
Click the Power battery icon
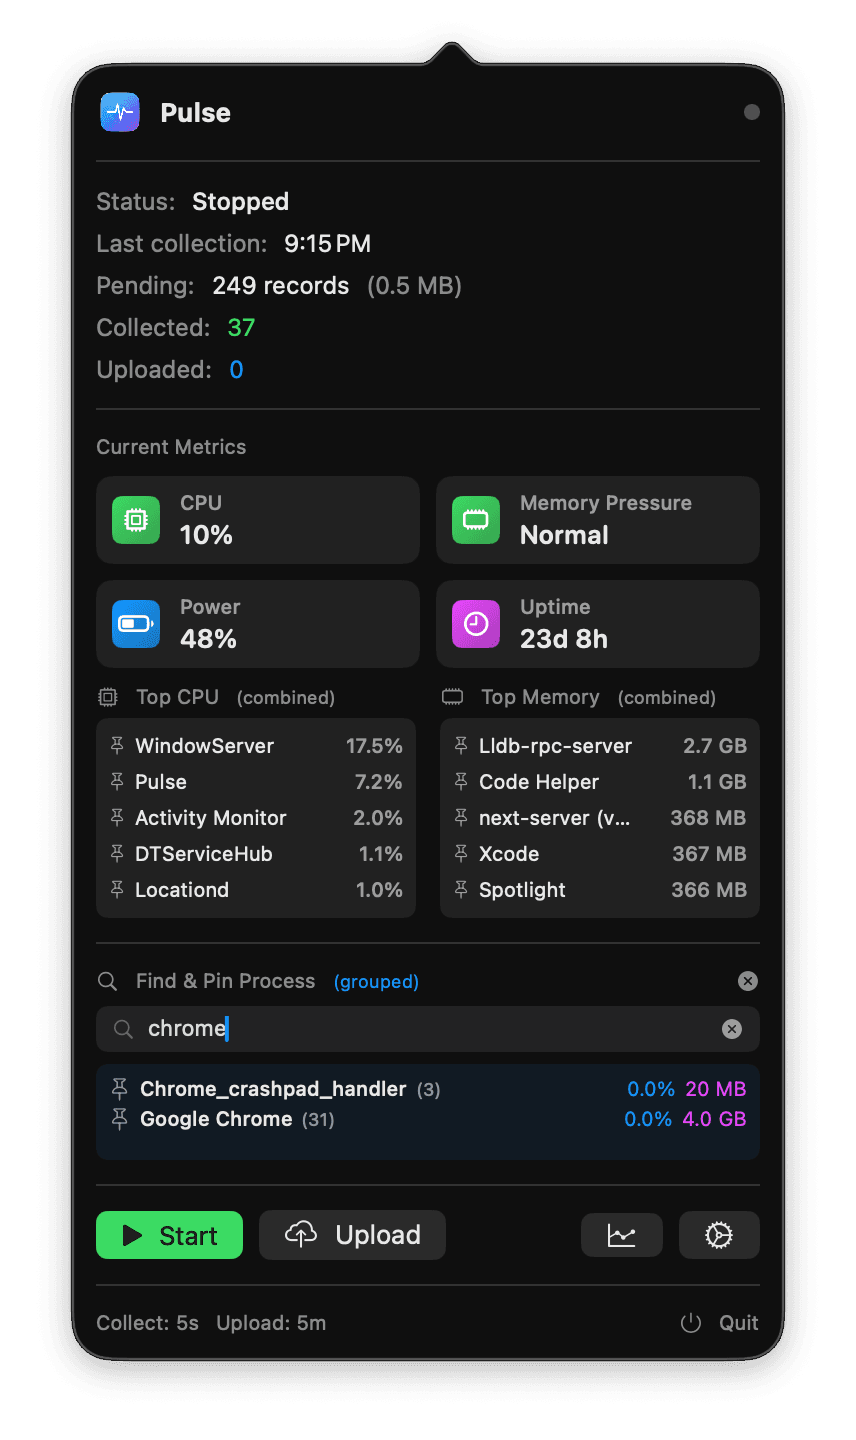[x=135, y=624]
